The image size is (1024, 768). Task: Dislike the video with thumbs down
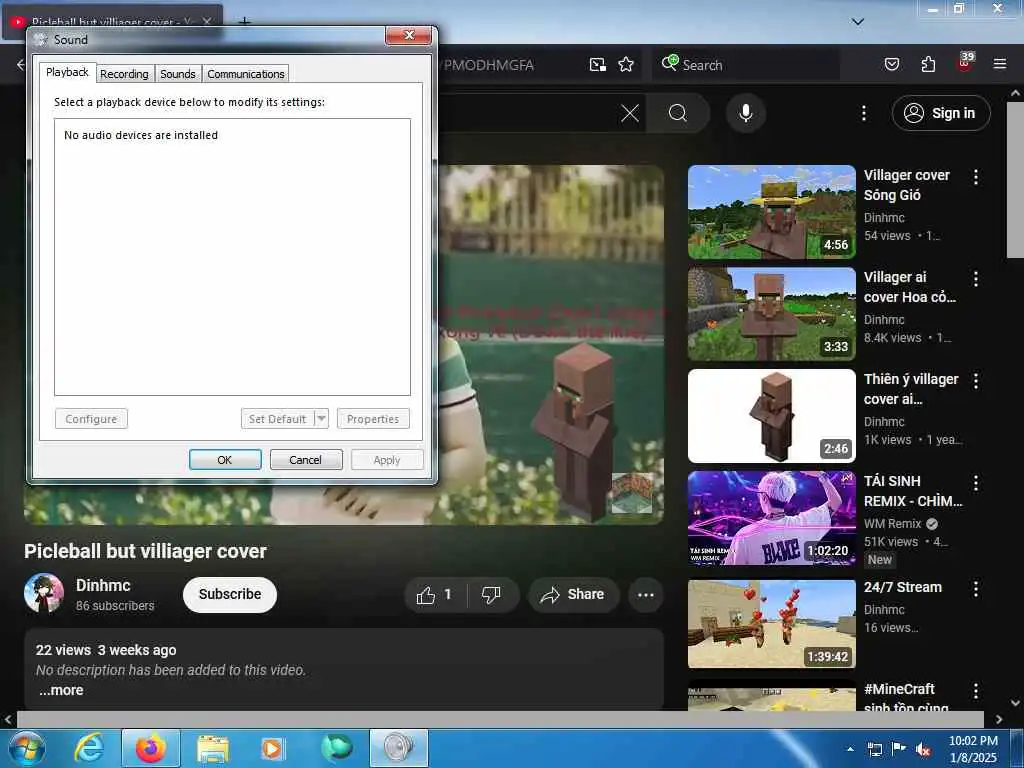(x=491, y=594)
